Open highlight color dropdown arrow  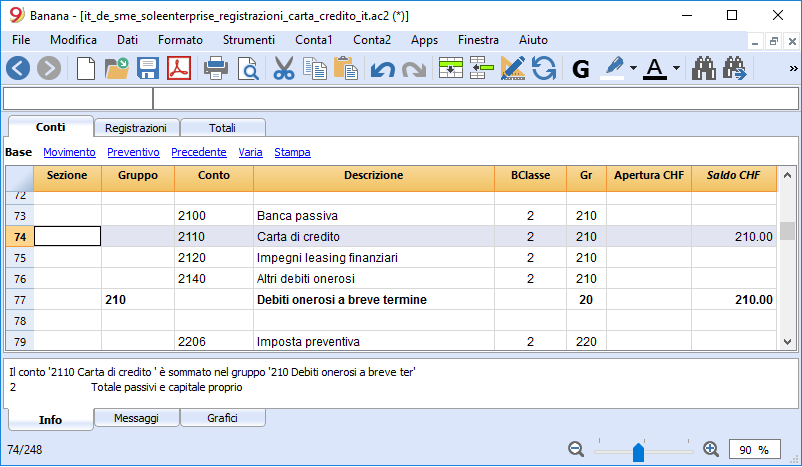pos(634,68)
